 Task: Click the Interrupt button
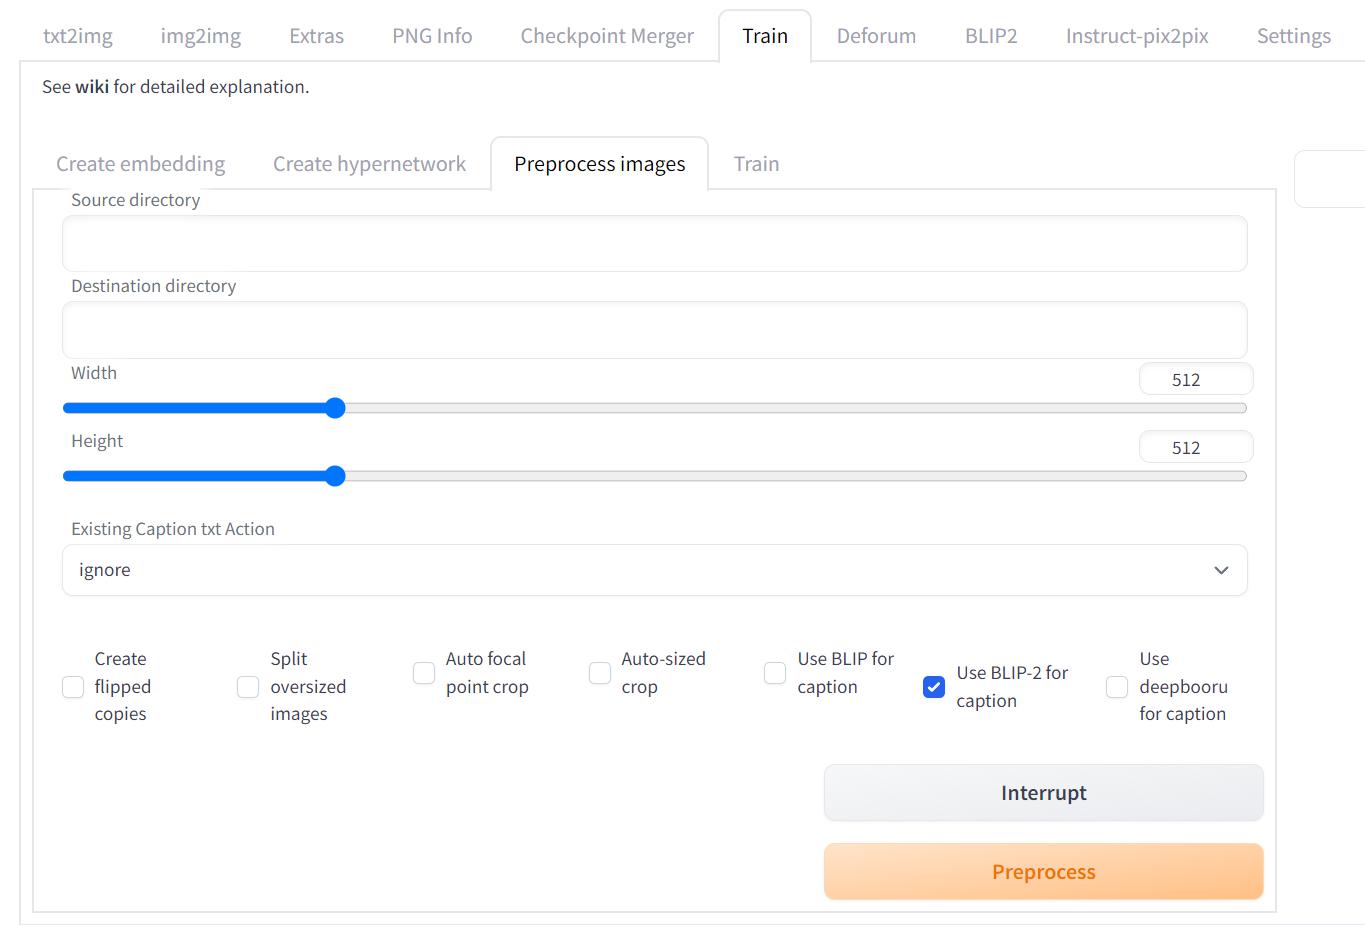click(x=1043, y=792)
